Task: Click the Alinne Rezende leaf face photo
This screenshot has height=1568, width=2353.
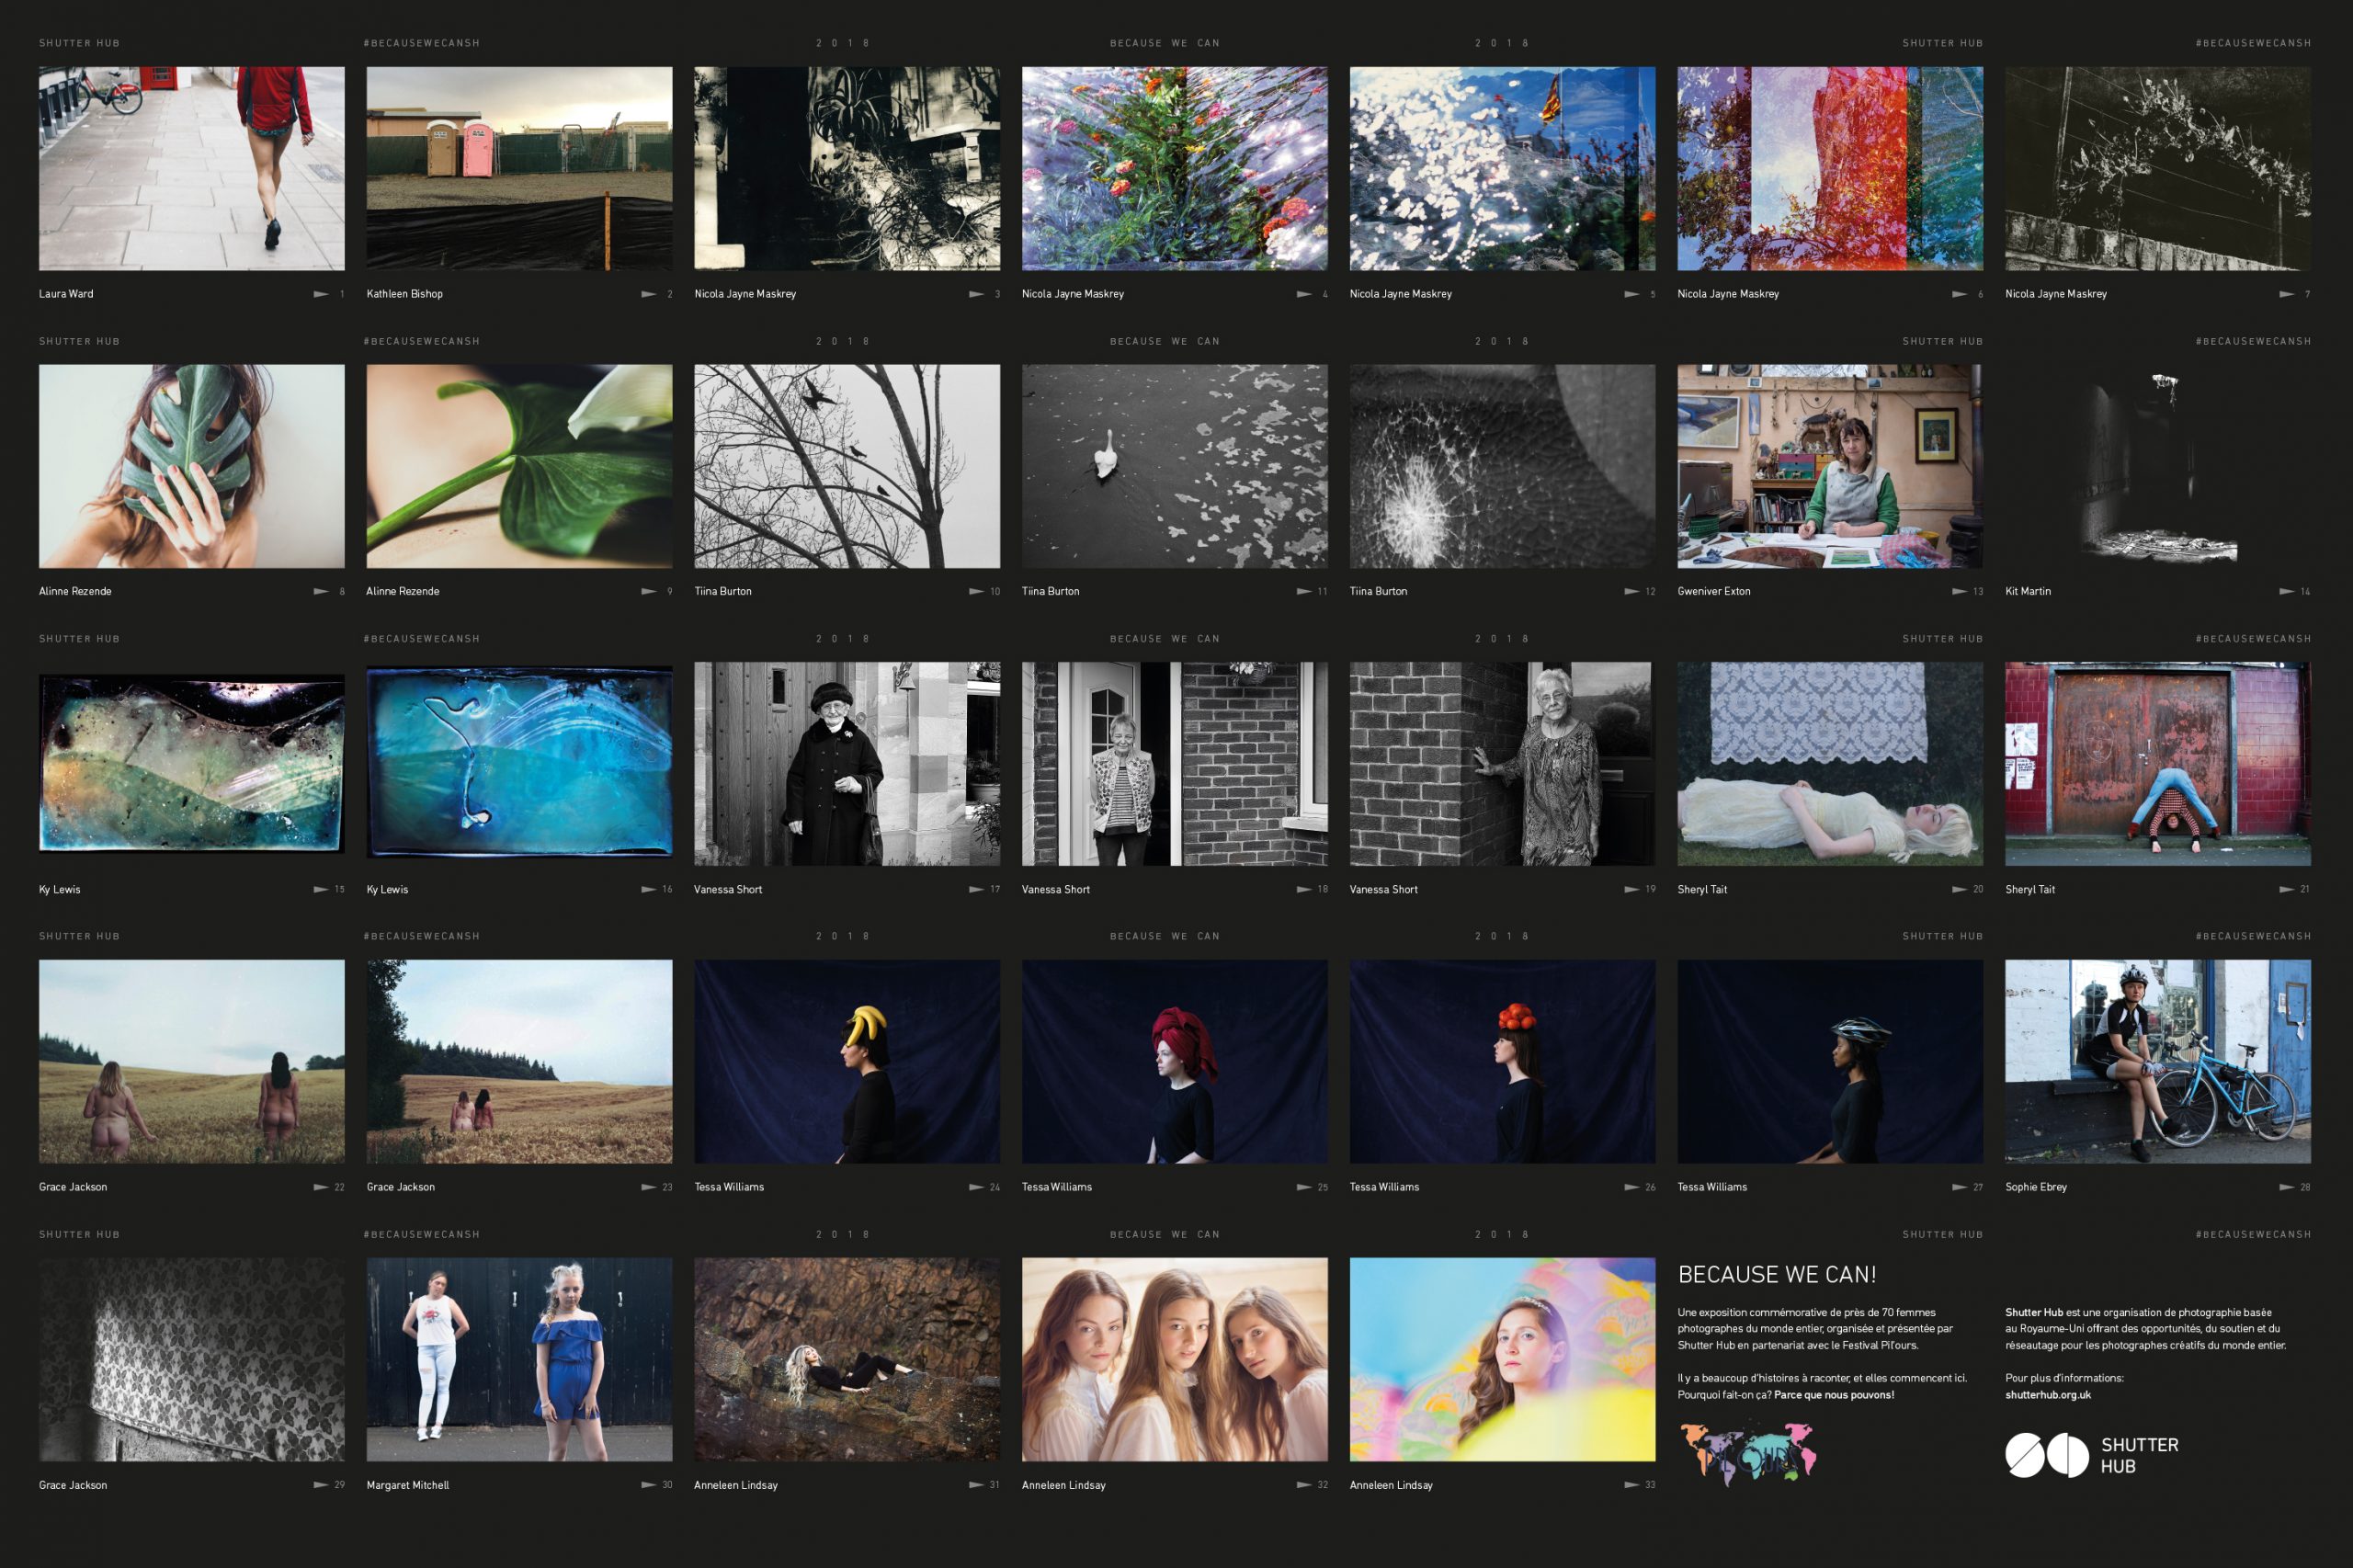Action: pyautogui.click(x=191, y=466)
